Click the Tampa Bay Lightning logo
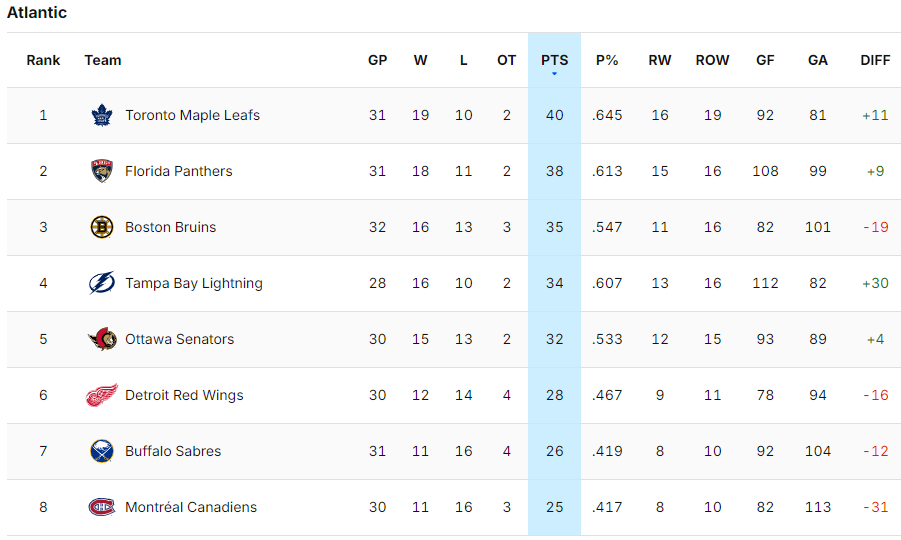 [x=102, y=283]
